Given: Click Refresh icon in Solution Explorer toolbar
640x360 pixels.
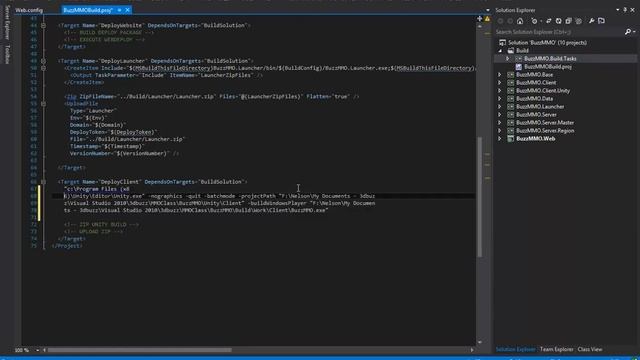Looking at the screenshot, I should pos(558,21).
